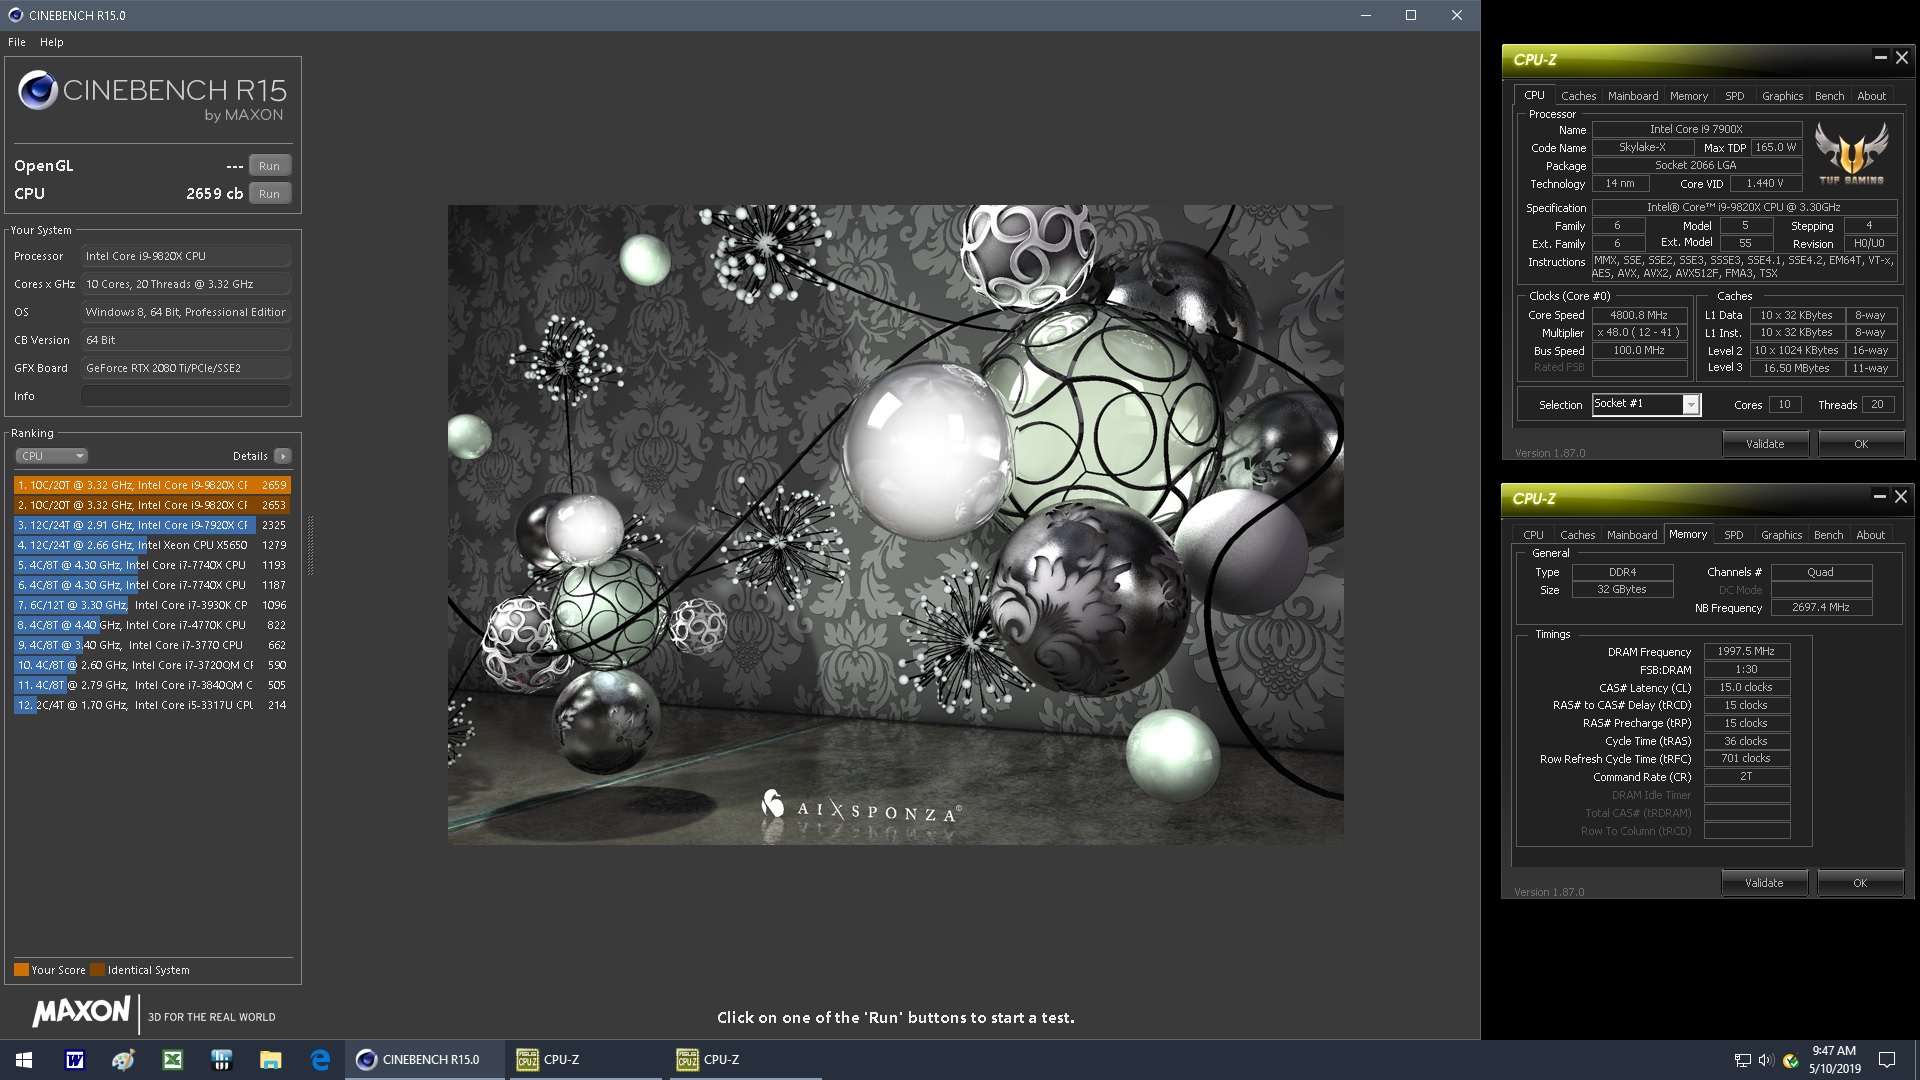
Task: Click the MAXON logo at bottom left
Action: point(82,1012)
